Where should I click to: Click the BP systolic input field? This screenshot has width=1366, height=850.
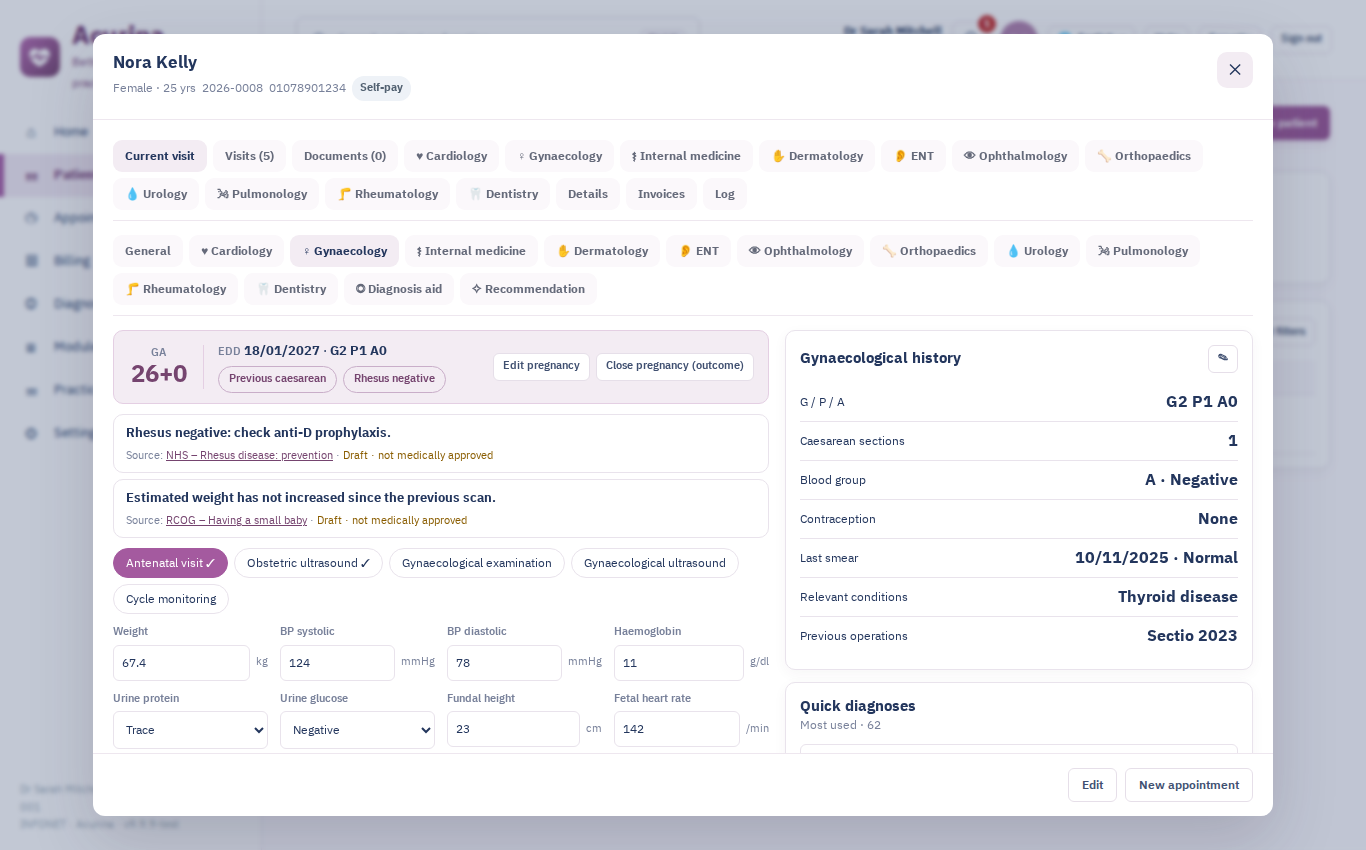pyautogui.click(x=337, y=663)
